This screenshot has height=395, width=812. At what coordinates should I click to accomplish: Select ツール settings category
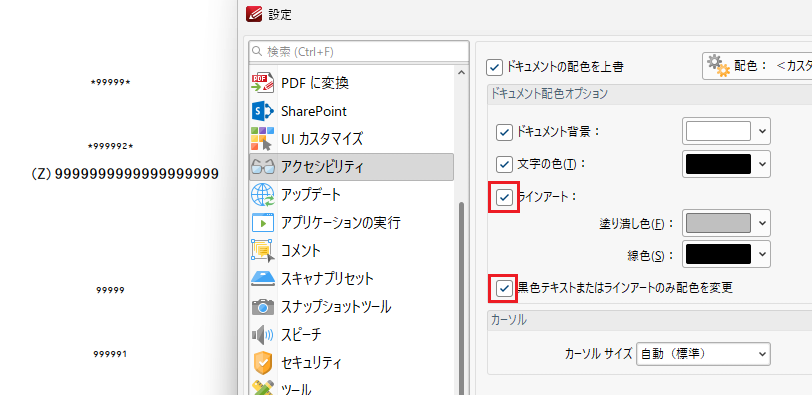(351, 386)
